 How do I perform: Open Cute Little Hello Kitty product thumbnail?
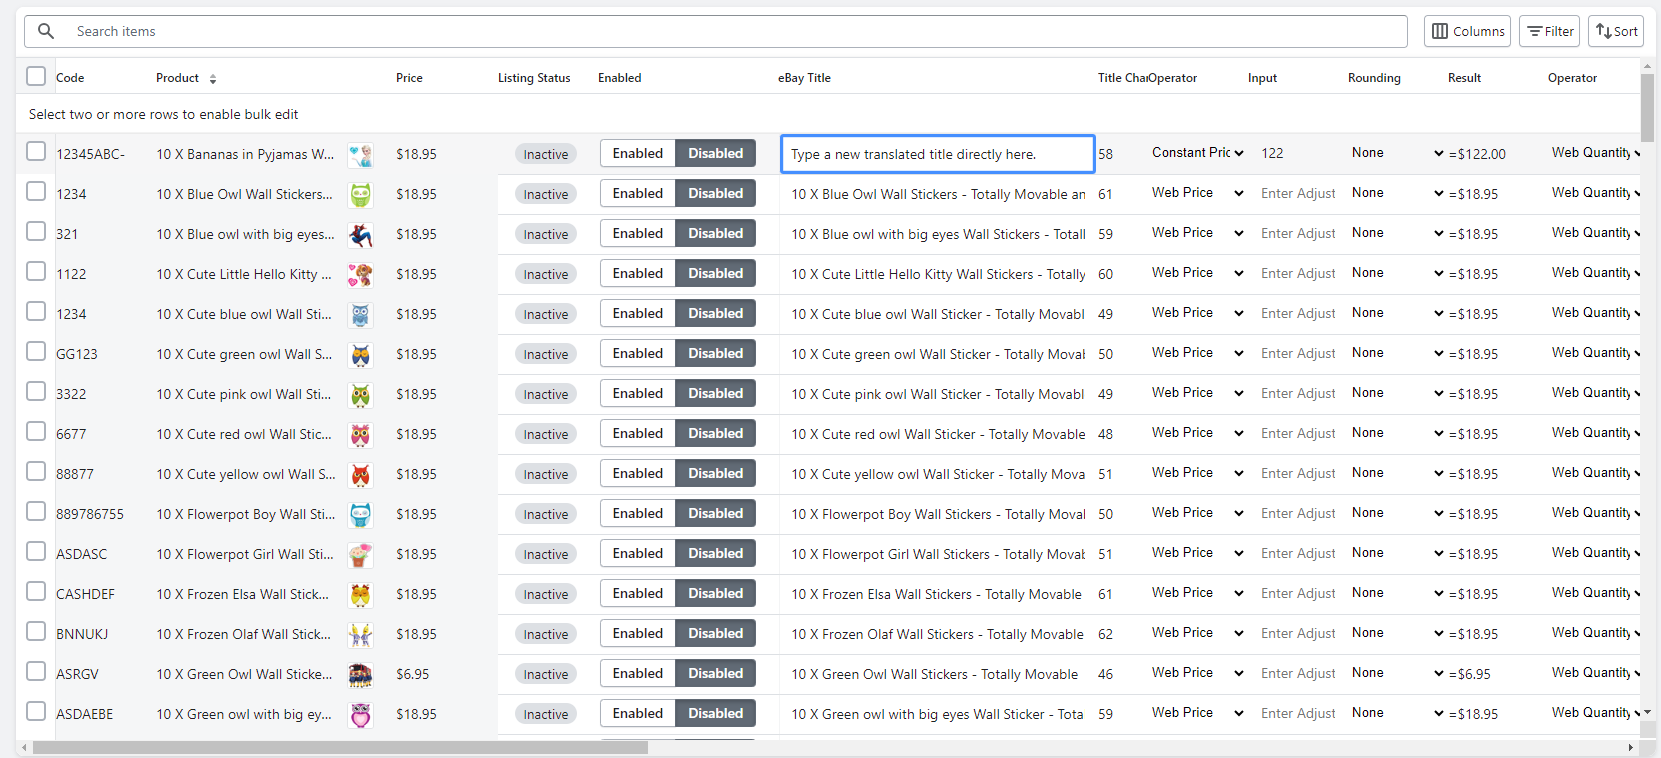pyautogui.click(x=360, y=275)
